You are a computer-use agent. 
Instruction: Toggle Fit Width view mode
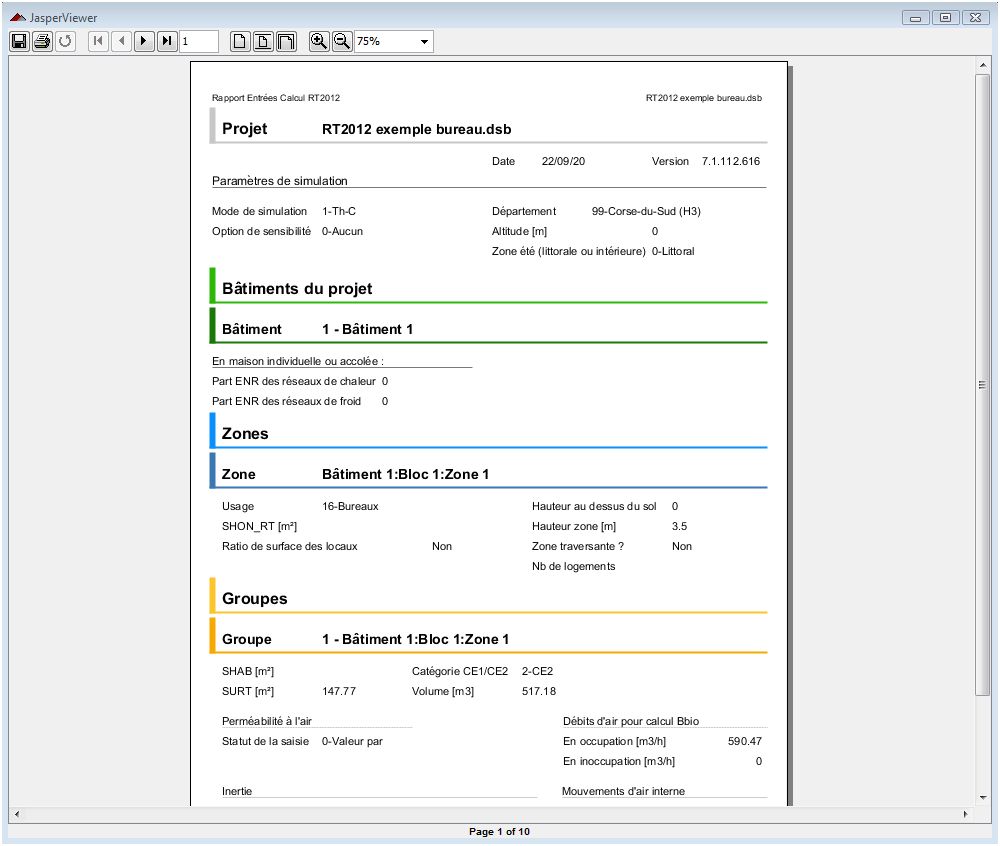pos(286,41)
